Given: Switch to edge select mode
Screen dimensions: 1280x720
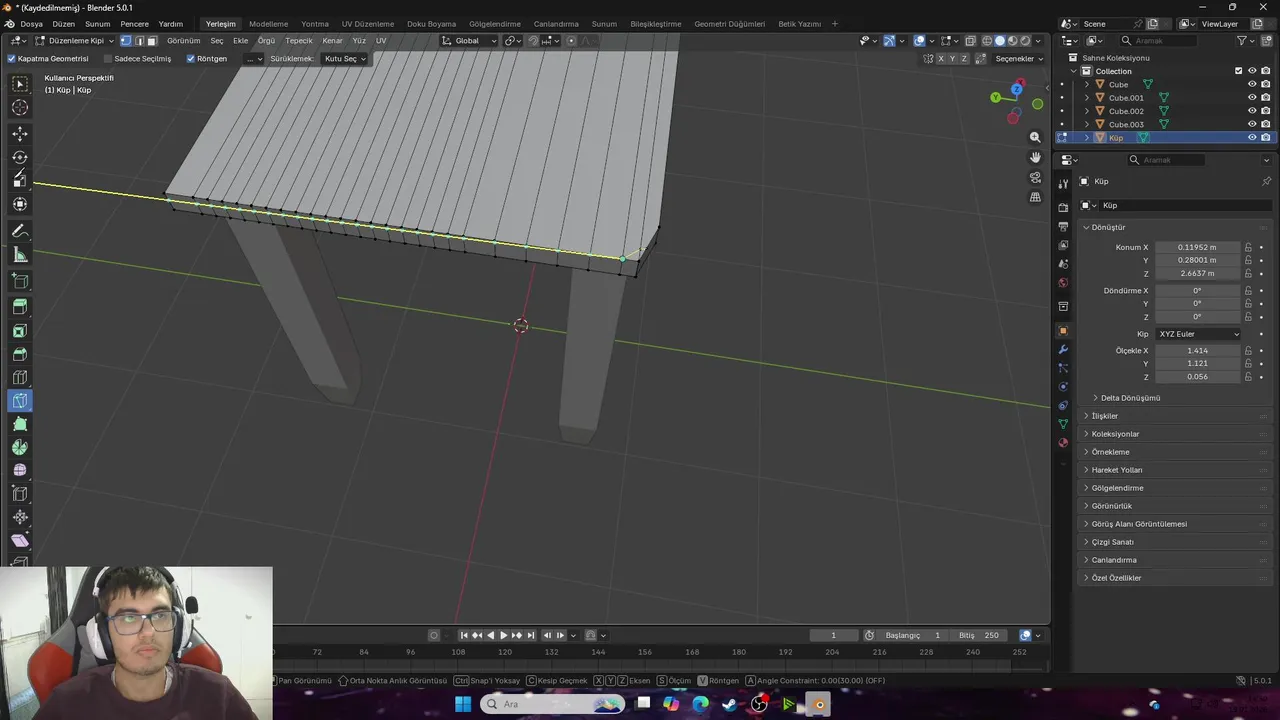Looking at the screenshot, I should 139,41.
